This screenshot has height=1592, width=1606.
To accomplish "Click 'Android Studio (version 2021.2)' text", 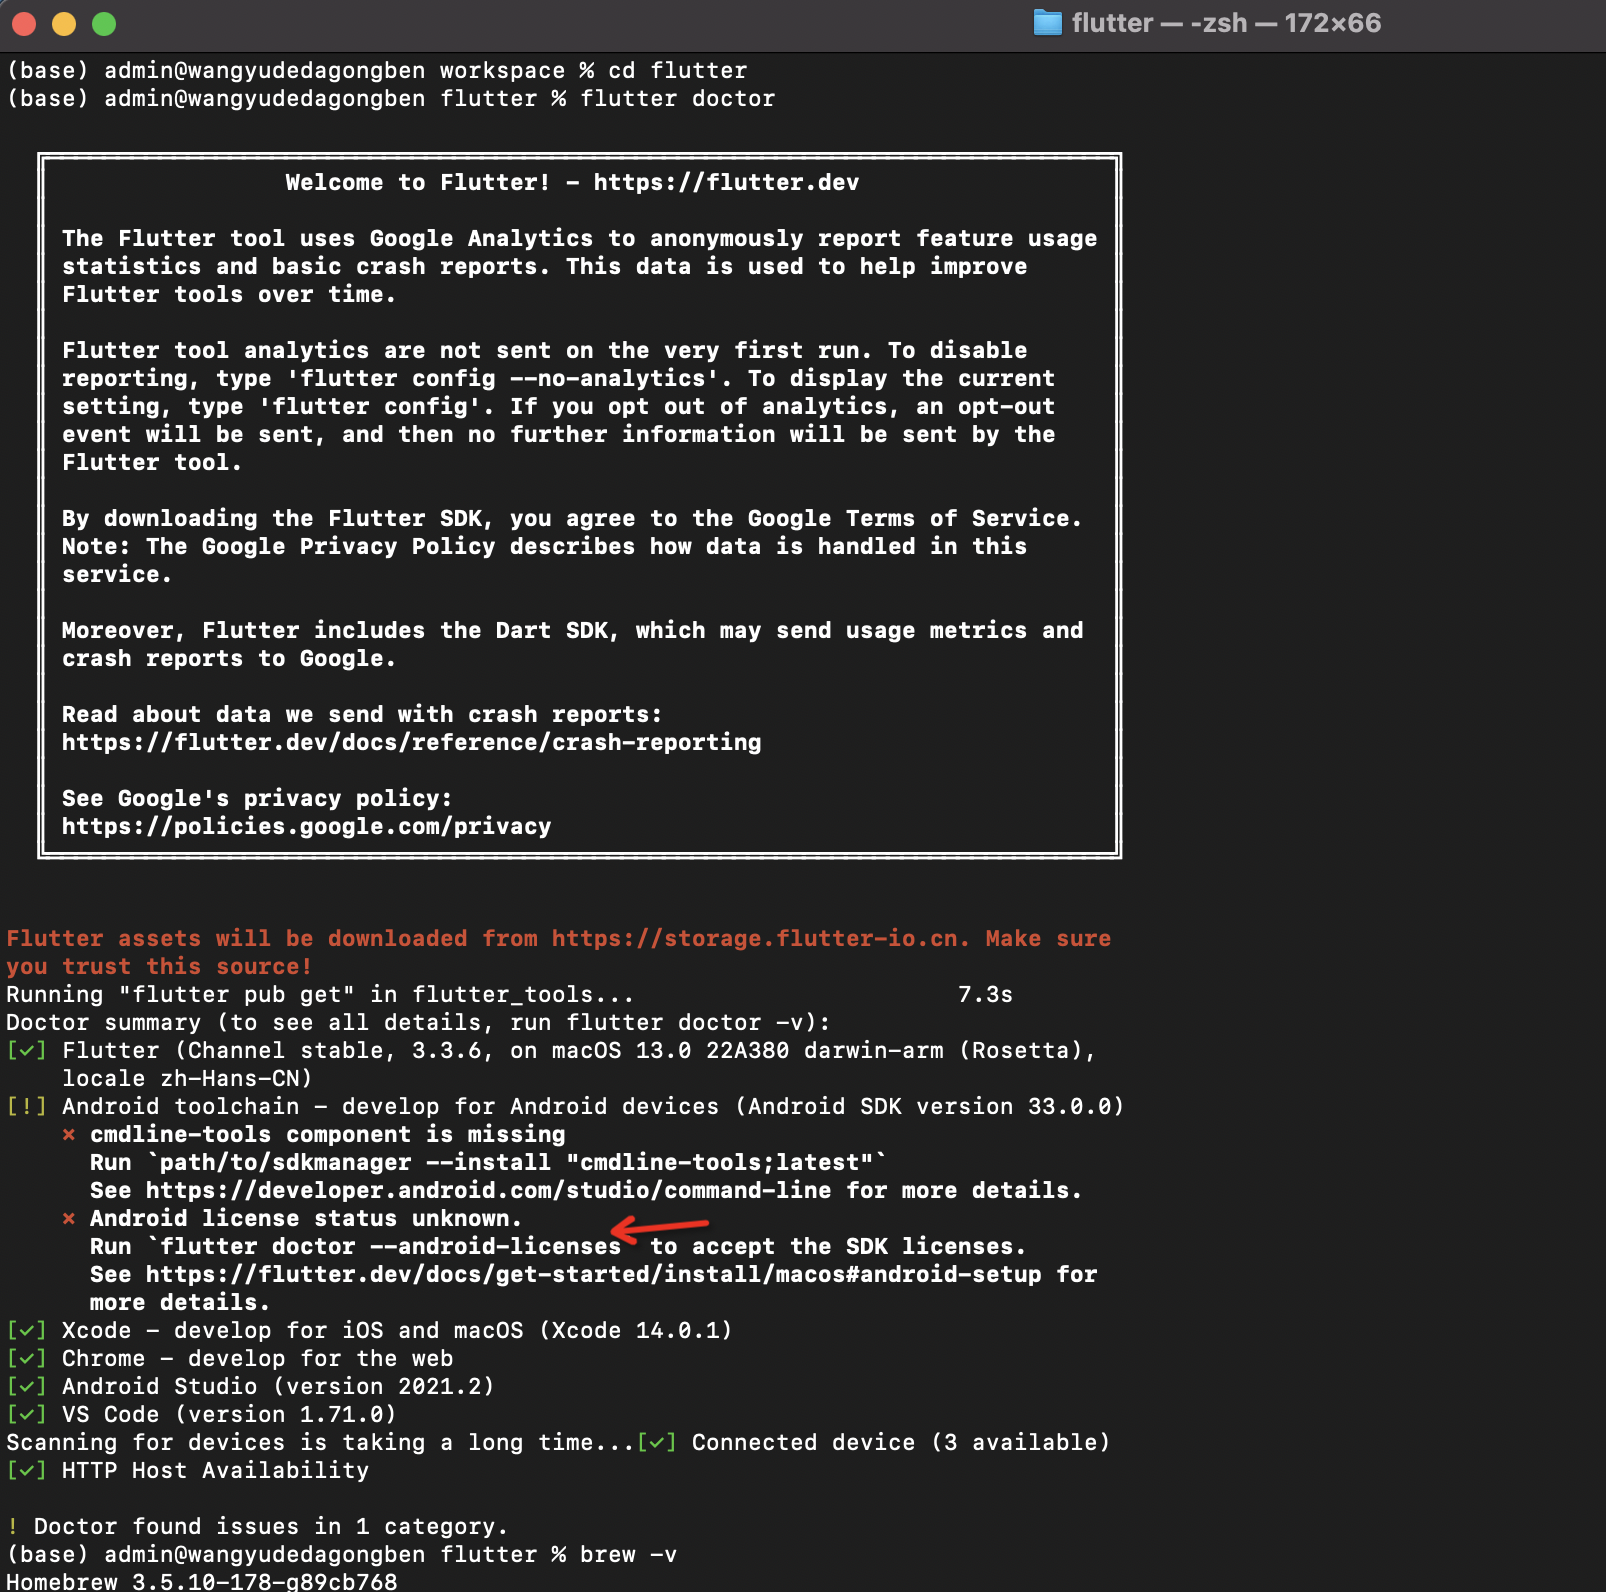I will pos(278,1387).
